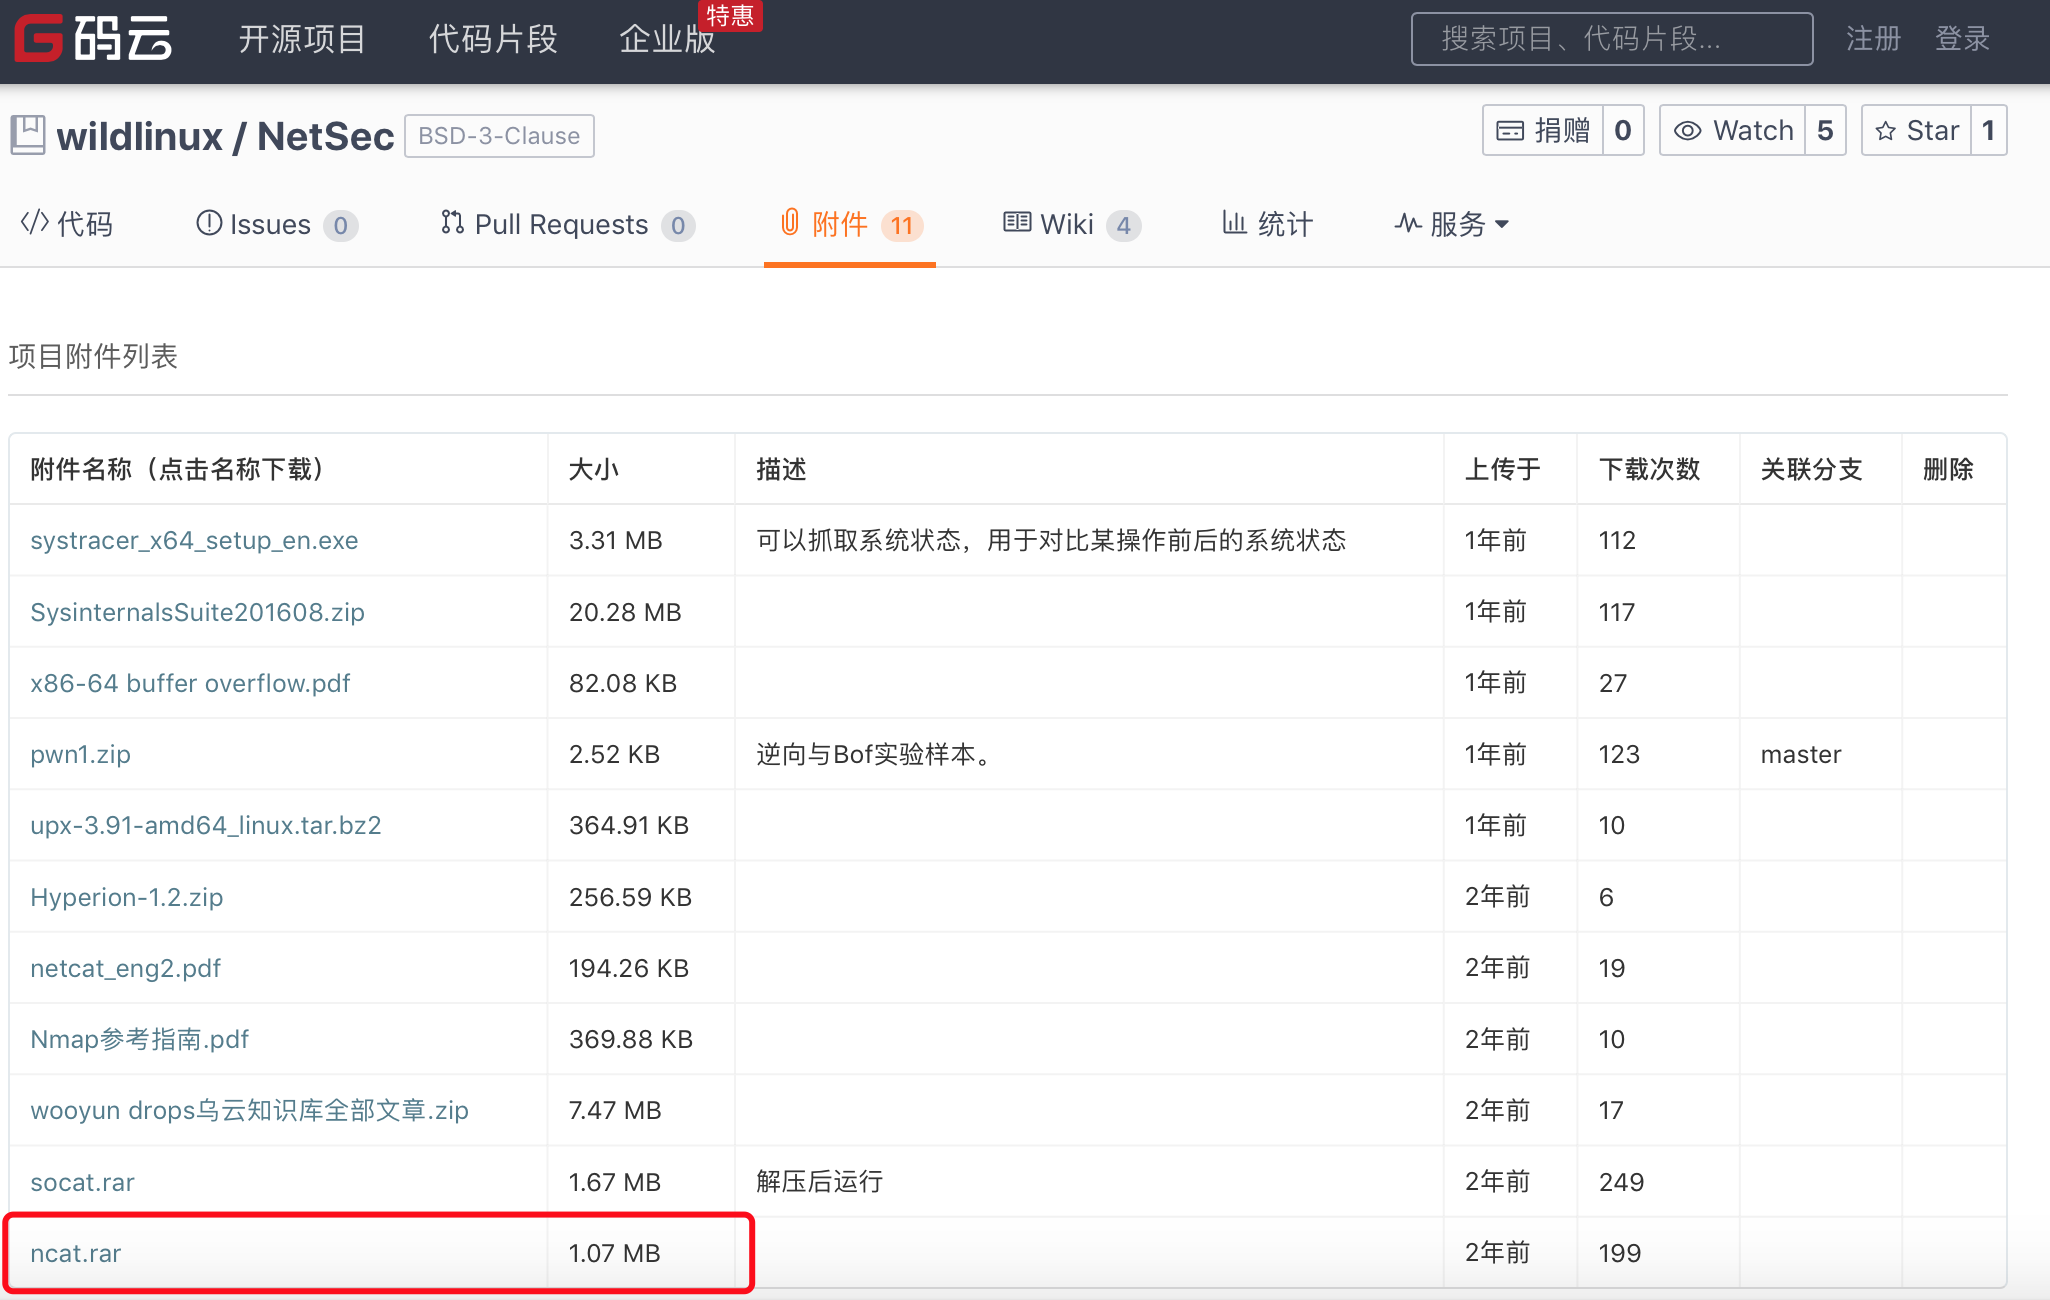Screen dimensions: 2050x1300
Task: Click the Gitee logo icon
Action: [x=40, y=39]
